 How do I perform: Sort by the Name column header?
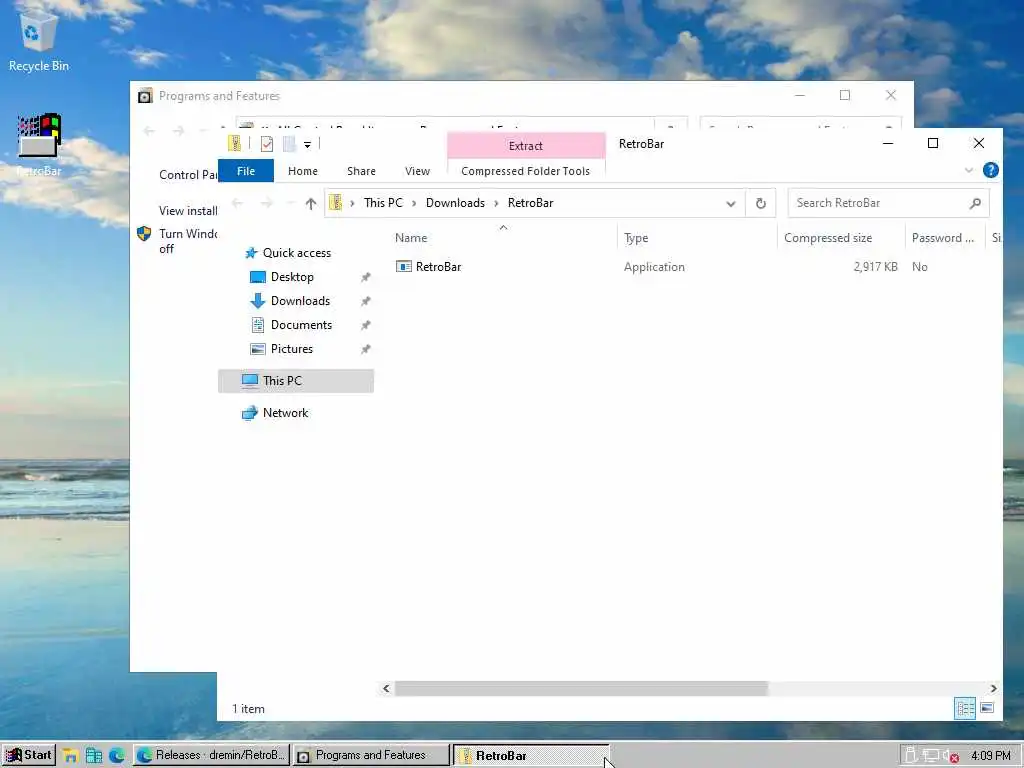(x=504, y=238)
